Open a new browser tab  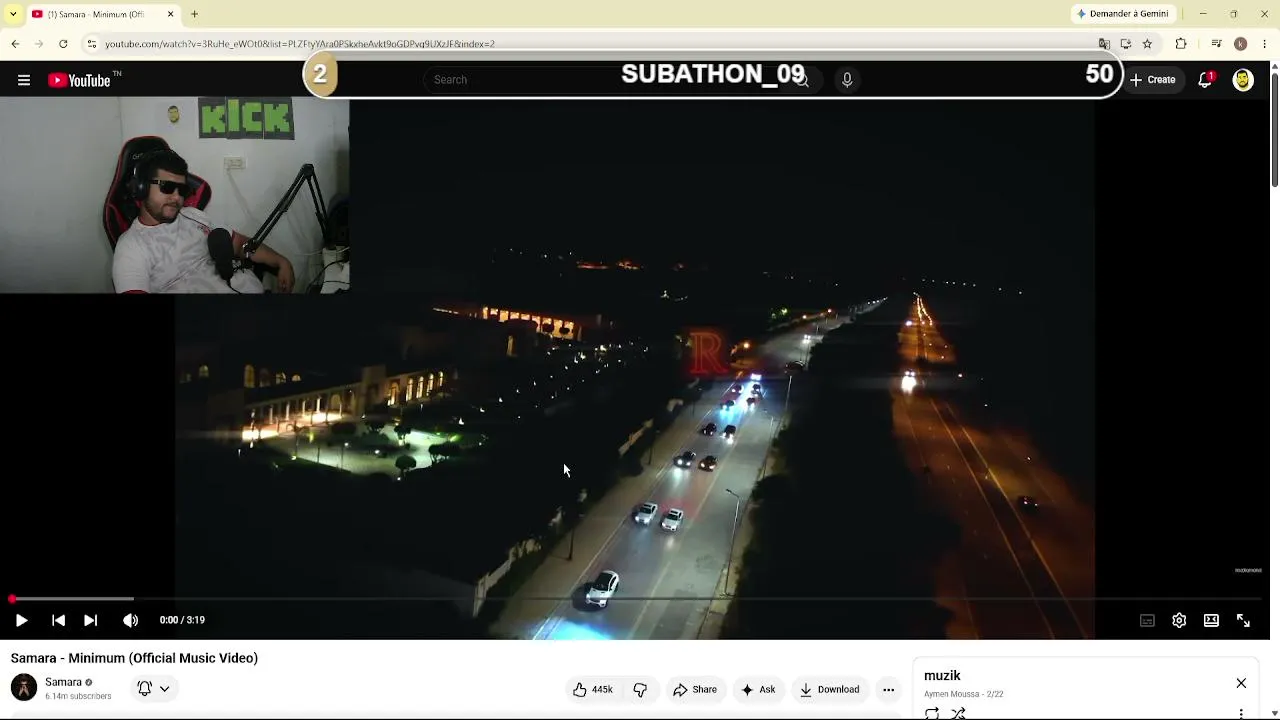point(194,14)
